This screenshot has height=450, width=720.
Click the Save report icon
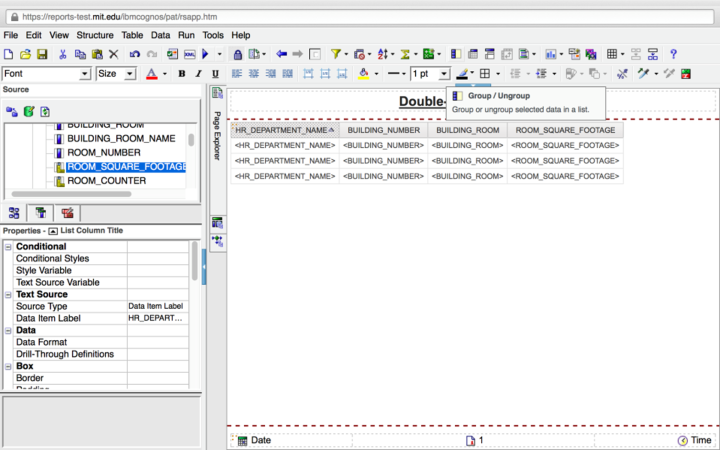coord(42,54)
